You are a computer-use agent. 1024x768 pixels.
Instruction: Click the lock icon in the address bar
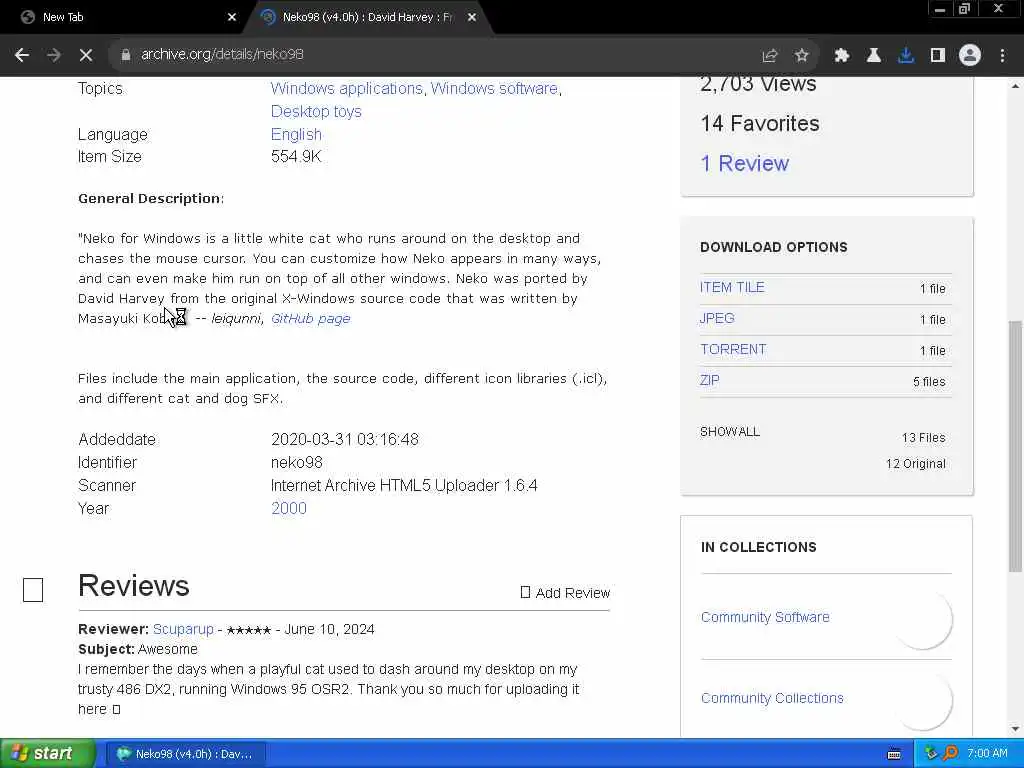[x=125, y=55]
